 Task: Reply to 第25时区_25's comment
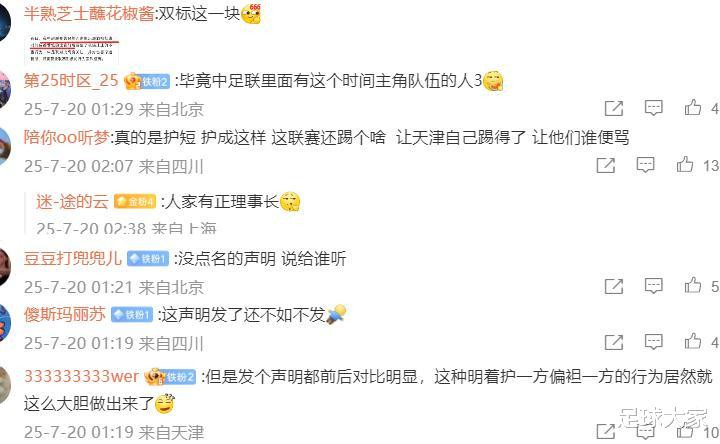tap(653, 108)
